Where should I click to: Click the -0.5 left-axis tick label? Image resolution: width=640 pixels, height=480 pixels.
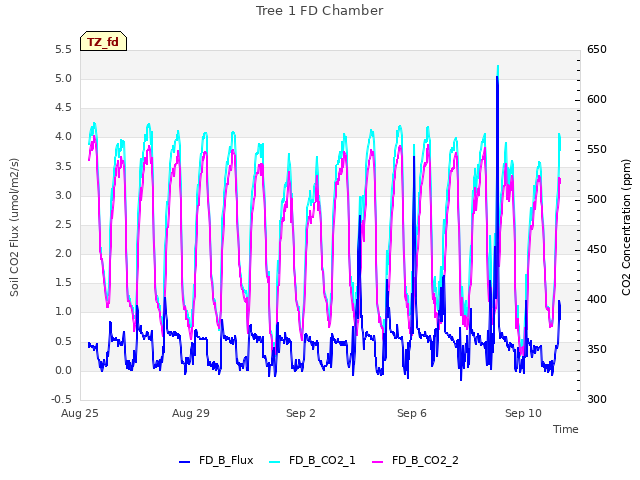(61, 400)
